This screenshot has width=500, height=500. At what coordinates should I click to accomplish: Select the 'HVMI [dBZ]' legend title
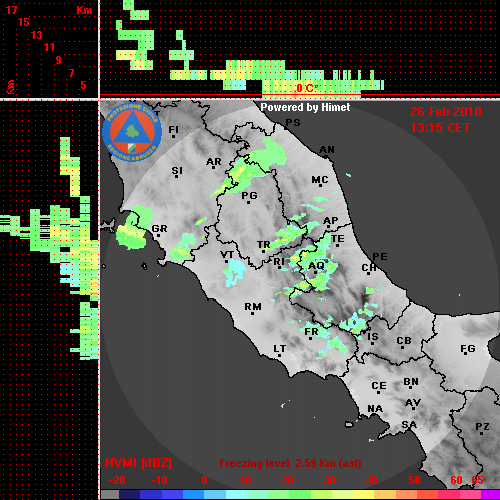(138, 463)
